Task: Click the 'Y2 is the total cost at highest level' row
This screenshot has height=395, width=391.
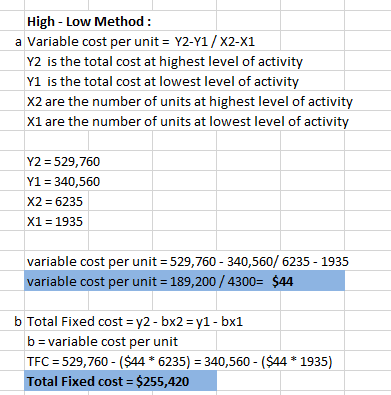Action: coord(165,62)
